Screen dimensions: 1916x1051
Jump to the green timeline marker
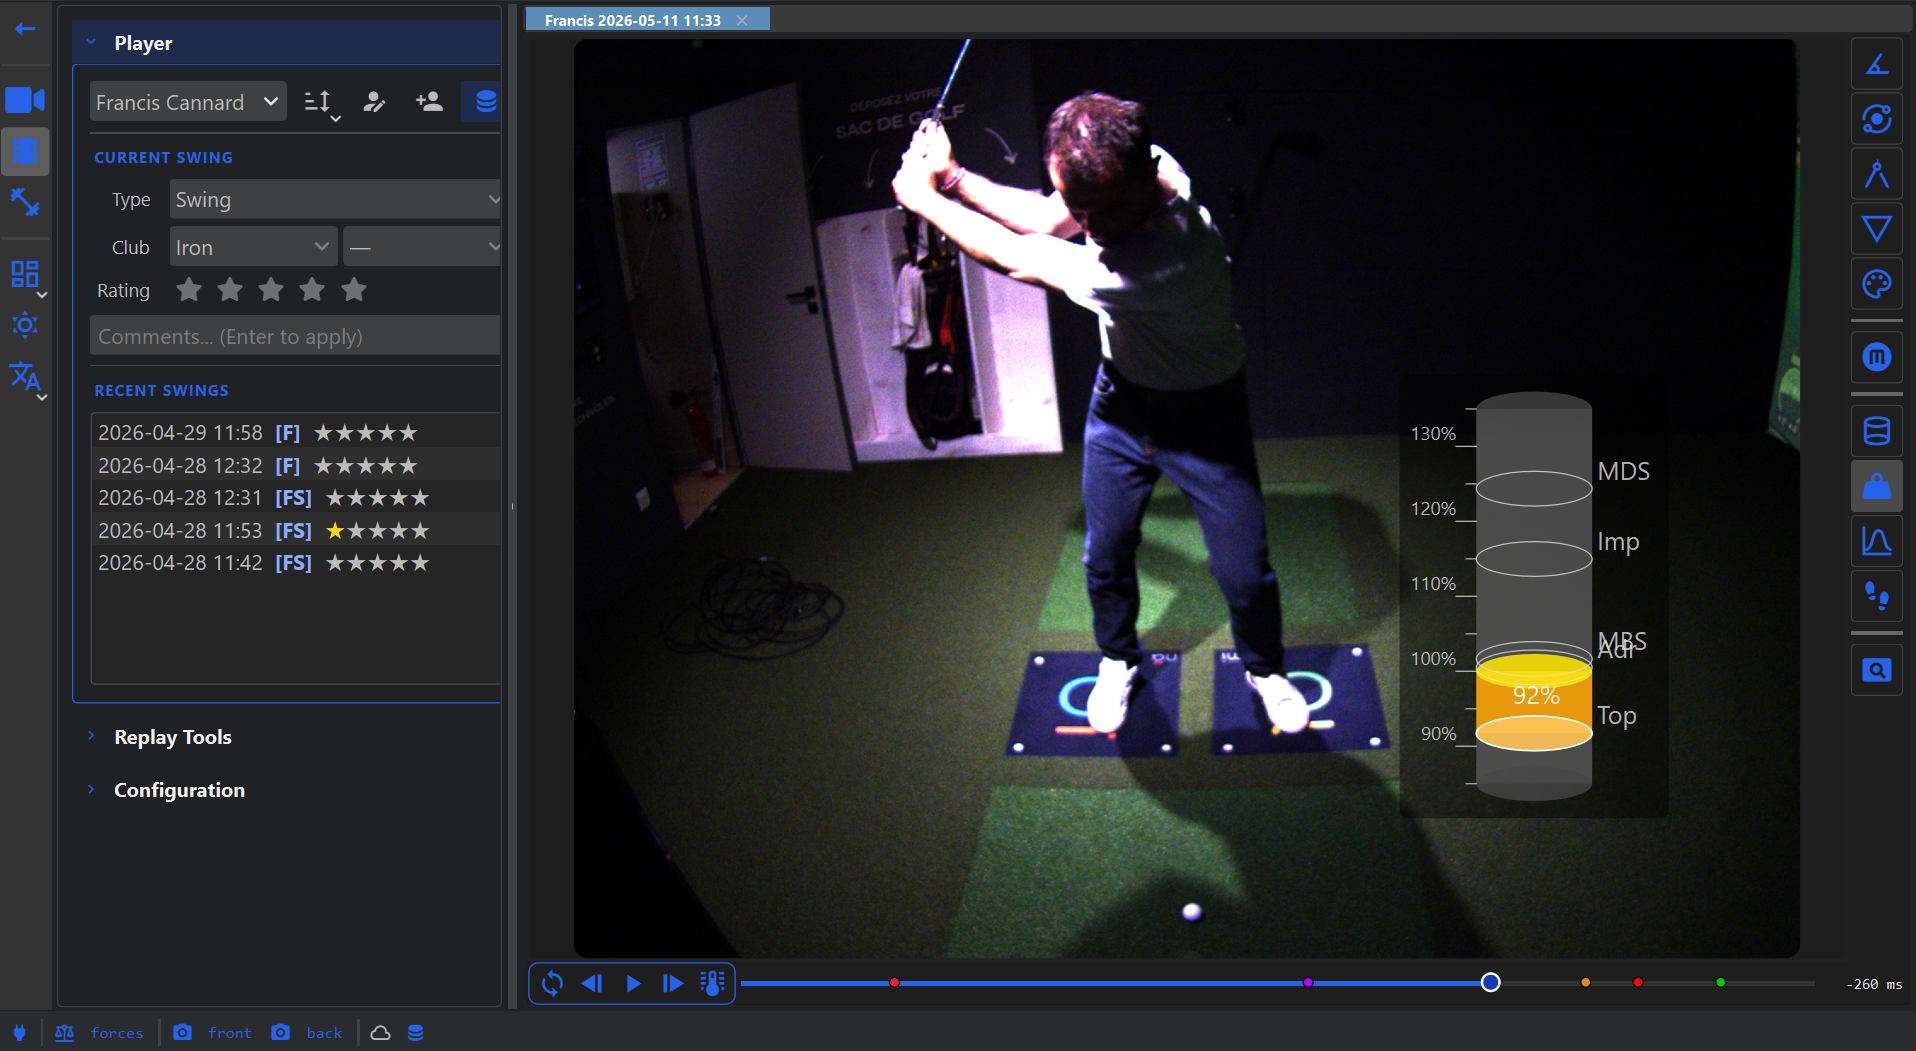1720,982
